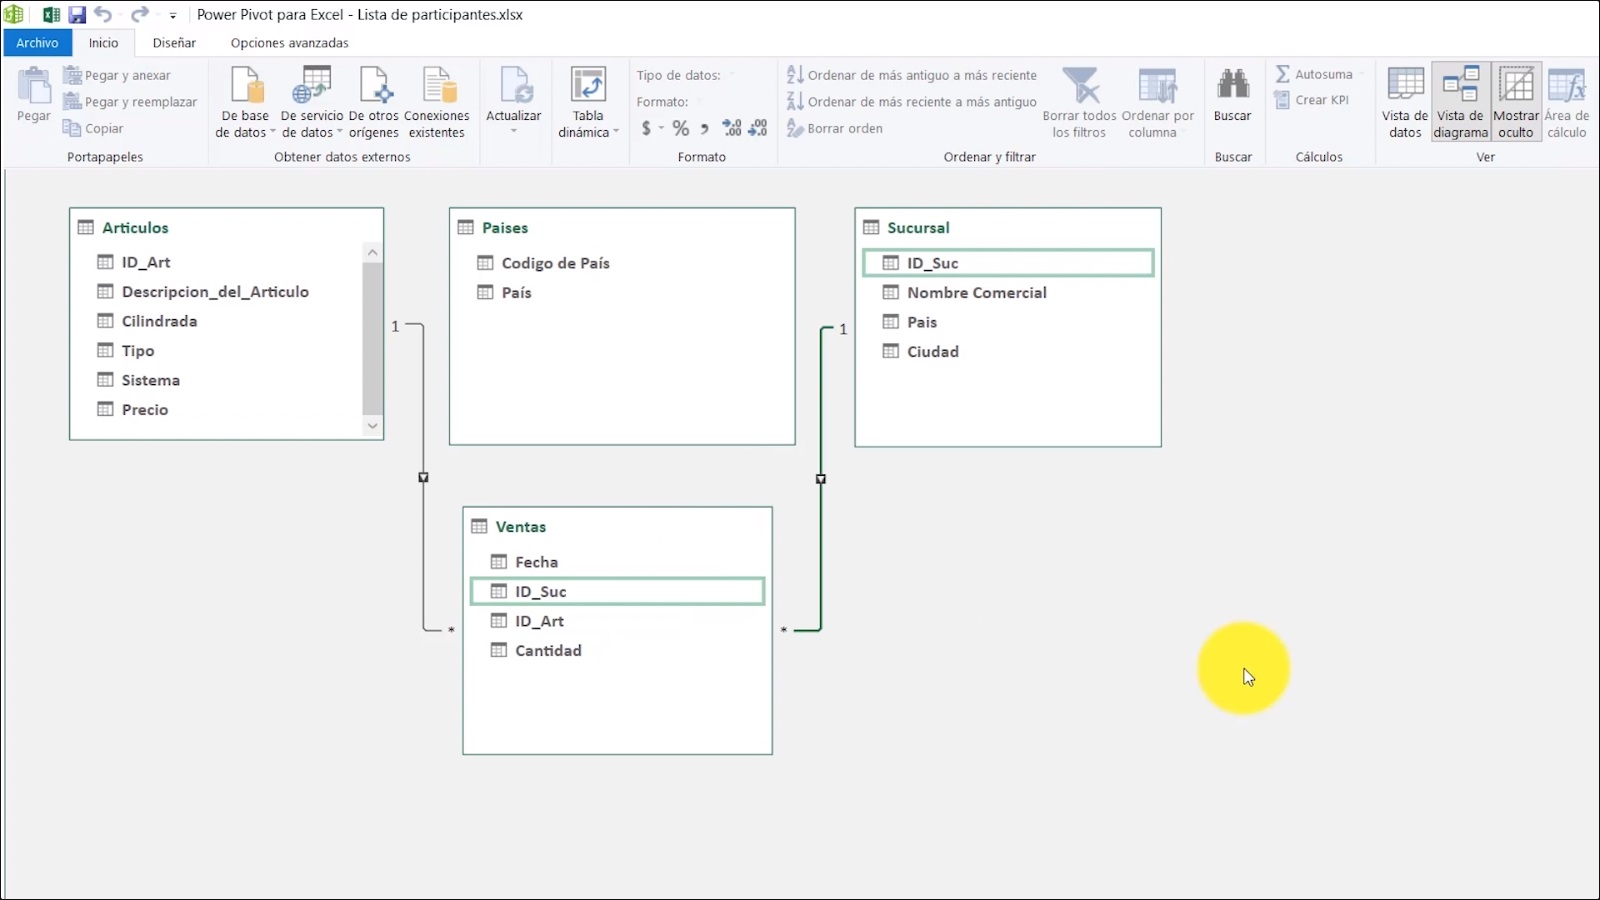The width and height of the screenshot is (1600, 900).
Task: Click the Pegar clipboard icon
Action: coord(34,87)
